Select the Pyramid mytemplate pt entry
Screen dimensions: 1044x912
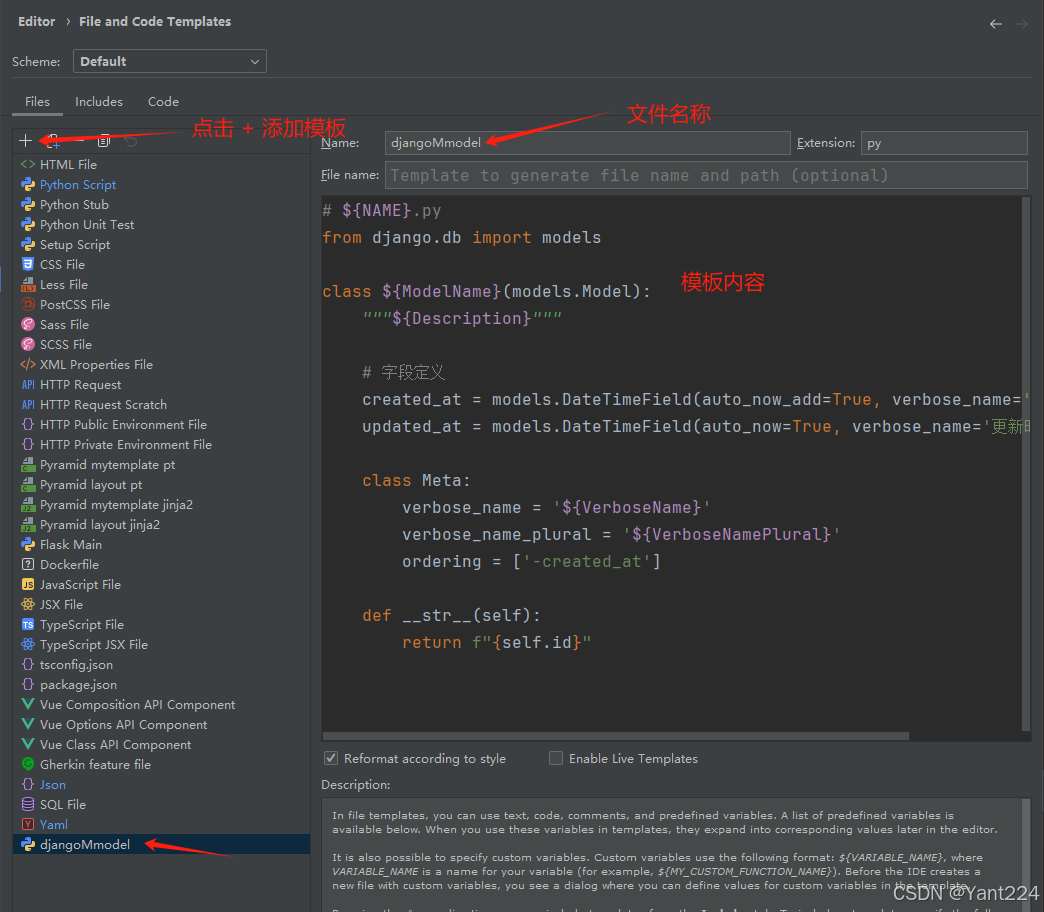tap(161, 465)
